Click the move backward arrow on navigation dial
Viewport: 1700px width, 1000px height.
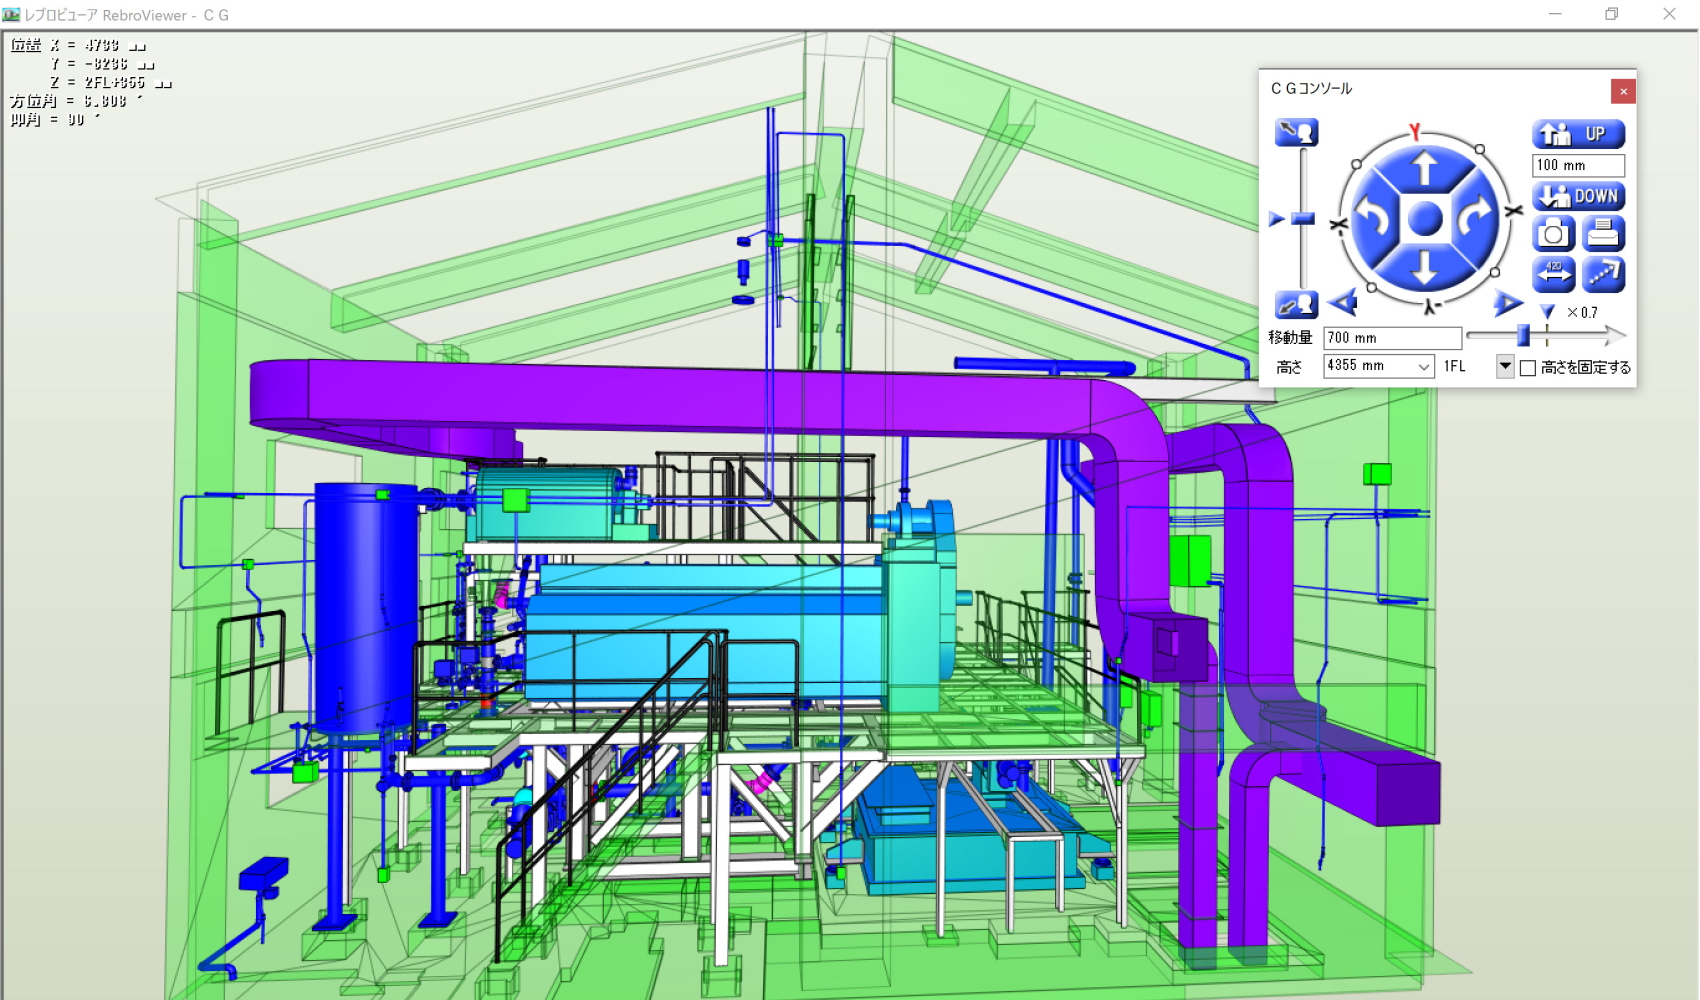point(1425,267)
